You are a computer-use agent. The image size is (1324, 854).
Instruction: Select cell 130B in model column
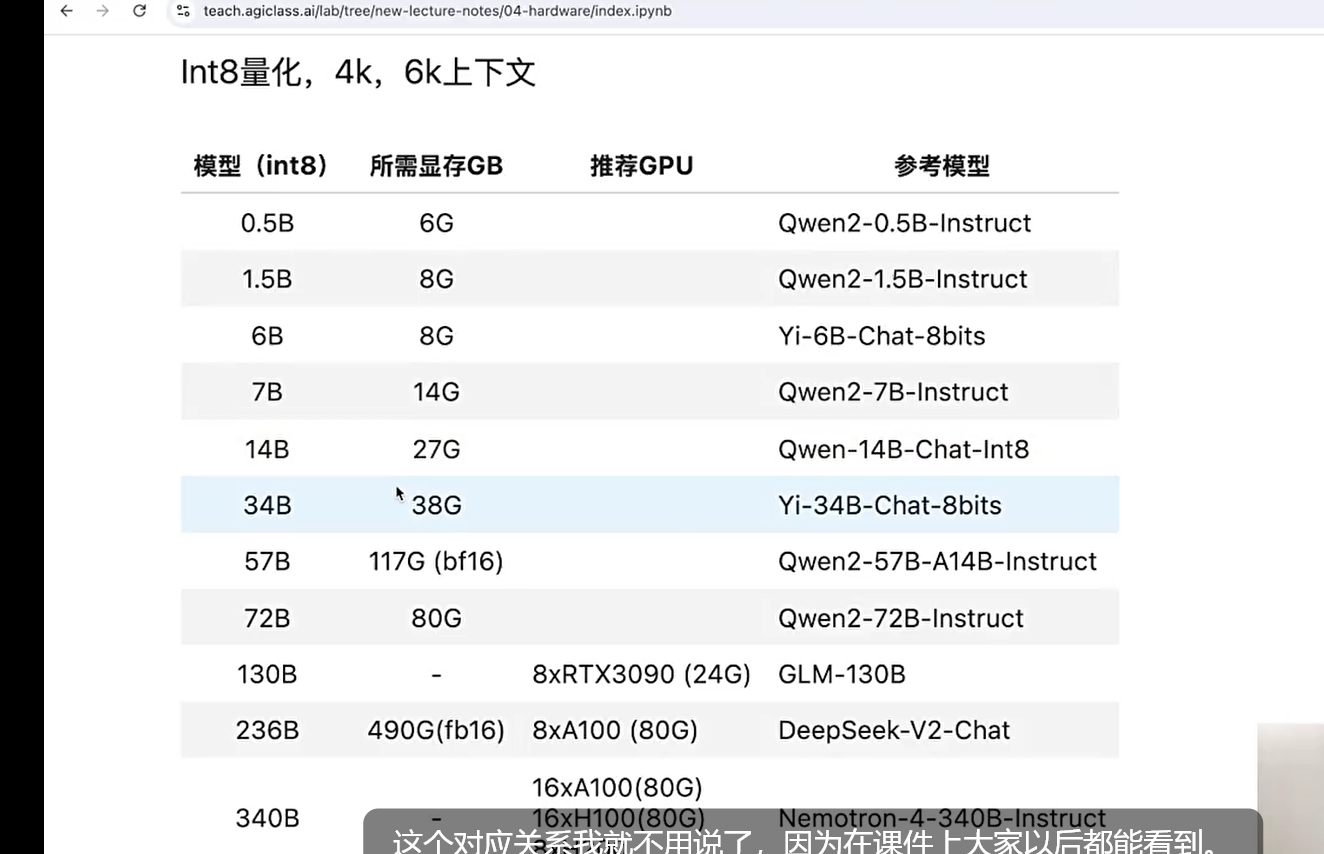point(267,675)
